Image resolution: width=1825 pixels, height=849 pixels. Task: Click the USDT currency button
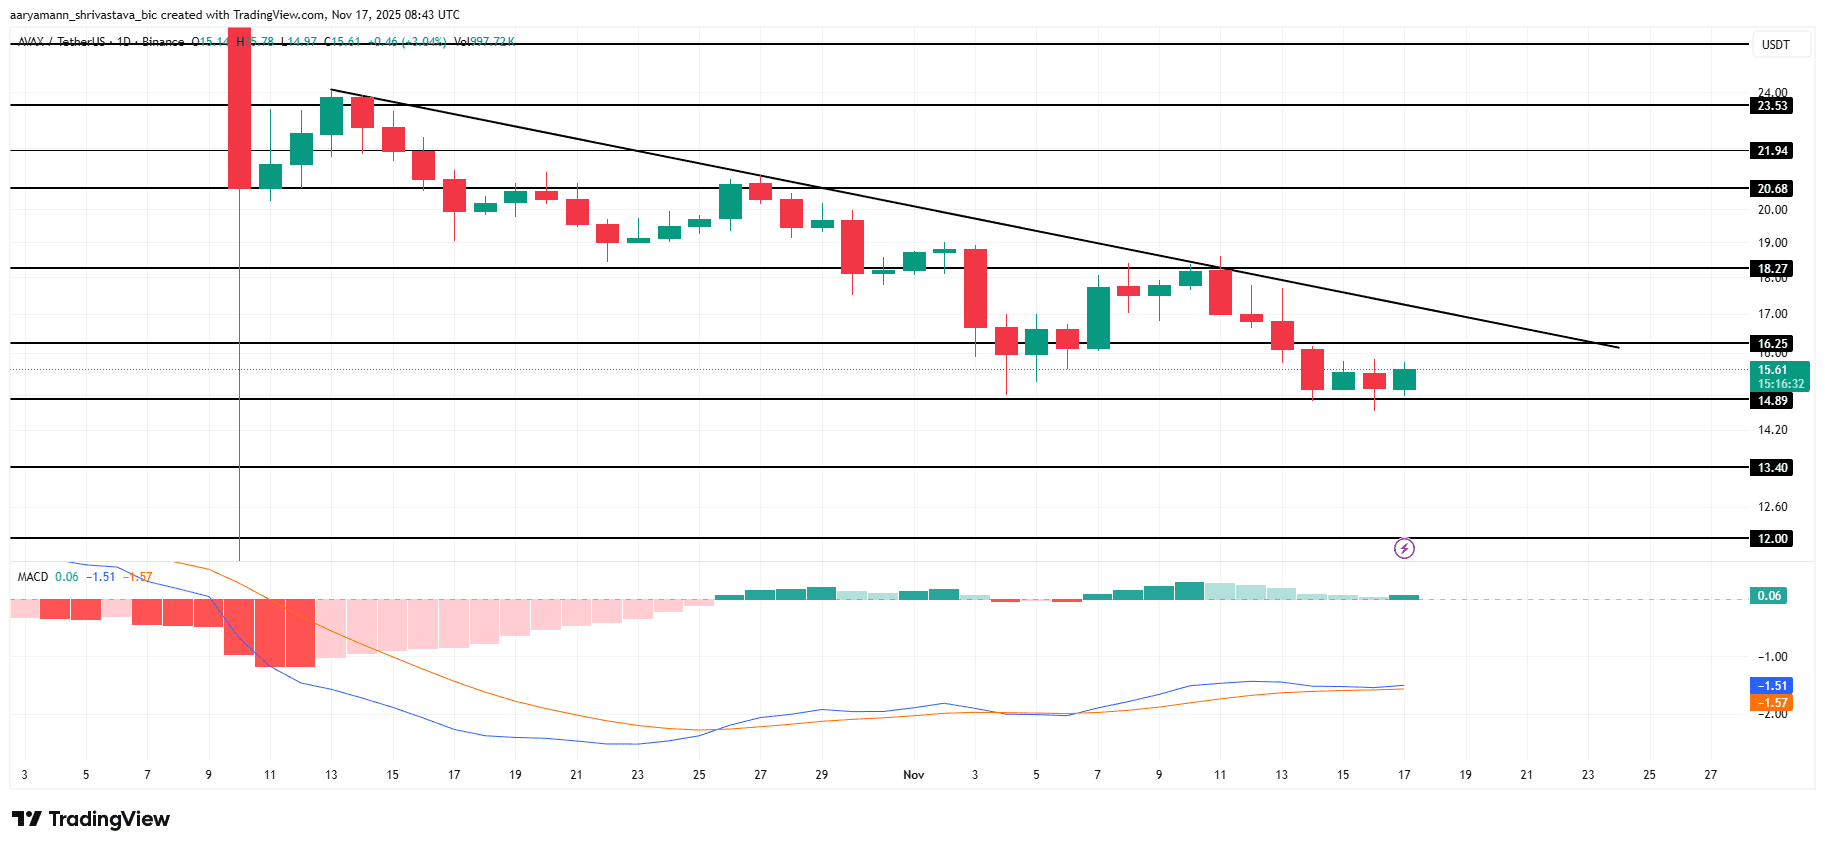(x=1776, y=44)
